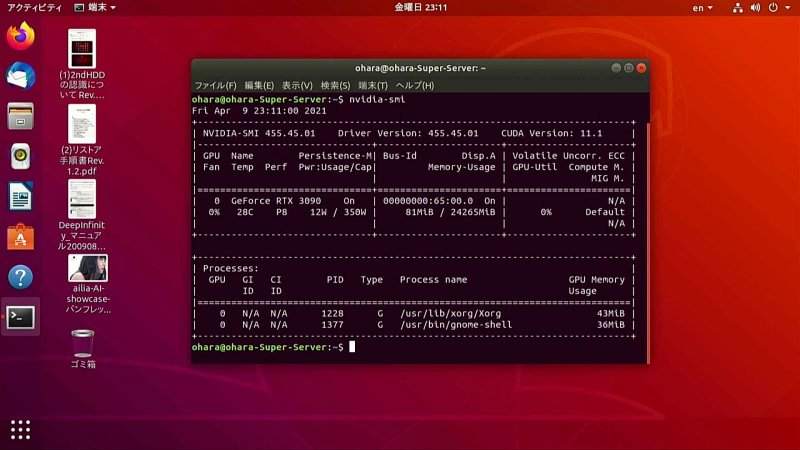Open Rhythmbox music player in dock
Image resolution: width=800 pixels, height=450 pixels.
pos(20,156)
